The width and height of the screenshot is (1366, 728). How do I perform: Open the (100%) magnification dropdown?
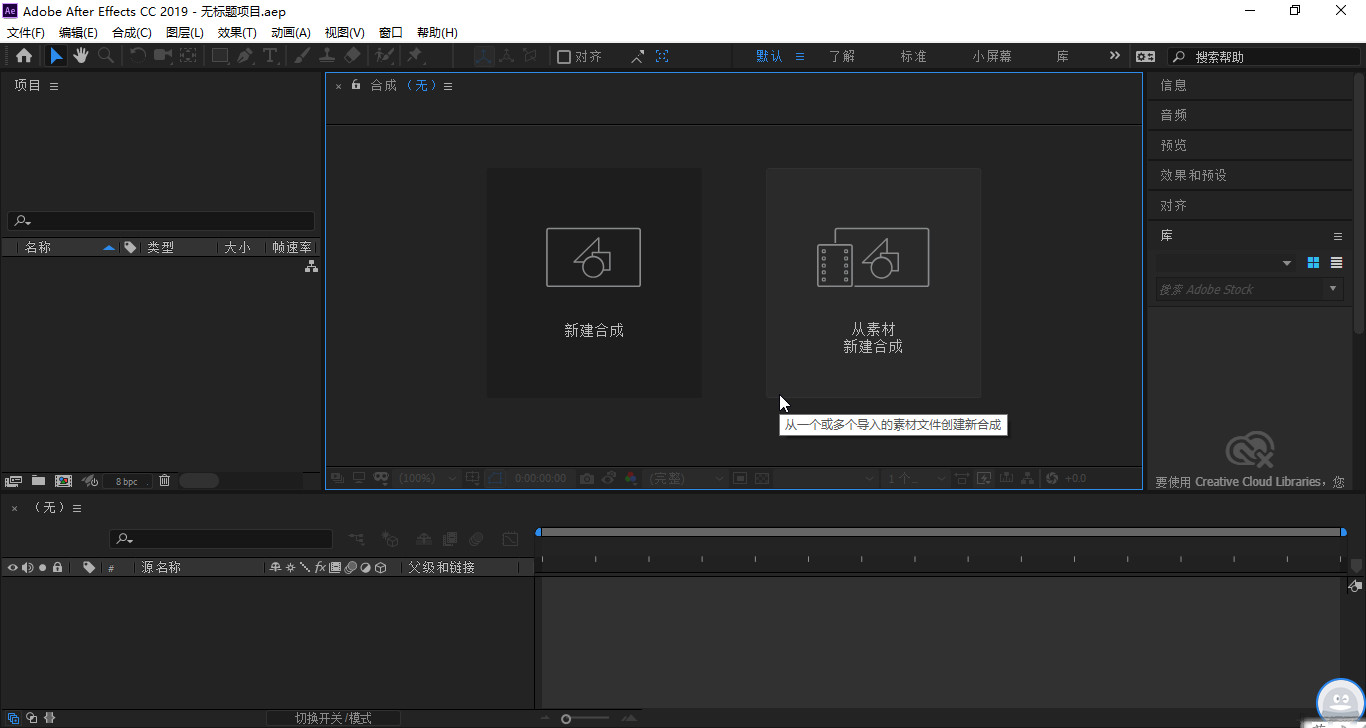[x=427, y=479]
